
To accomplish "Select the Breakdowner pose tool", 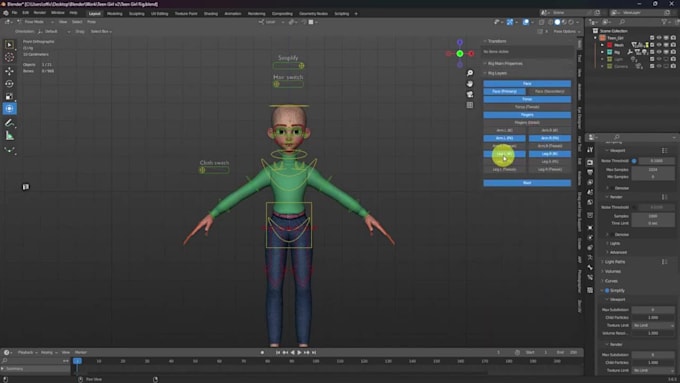I will click(10, 150).
